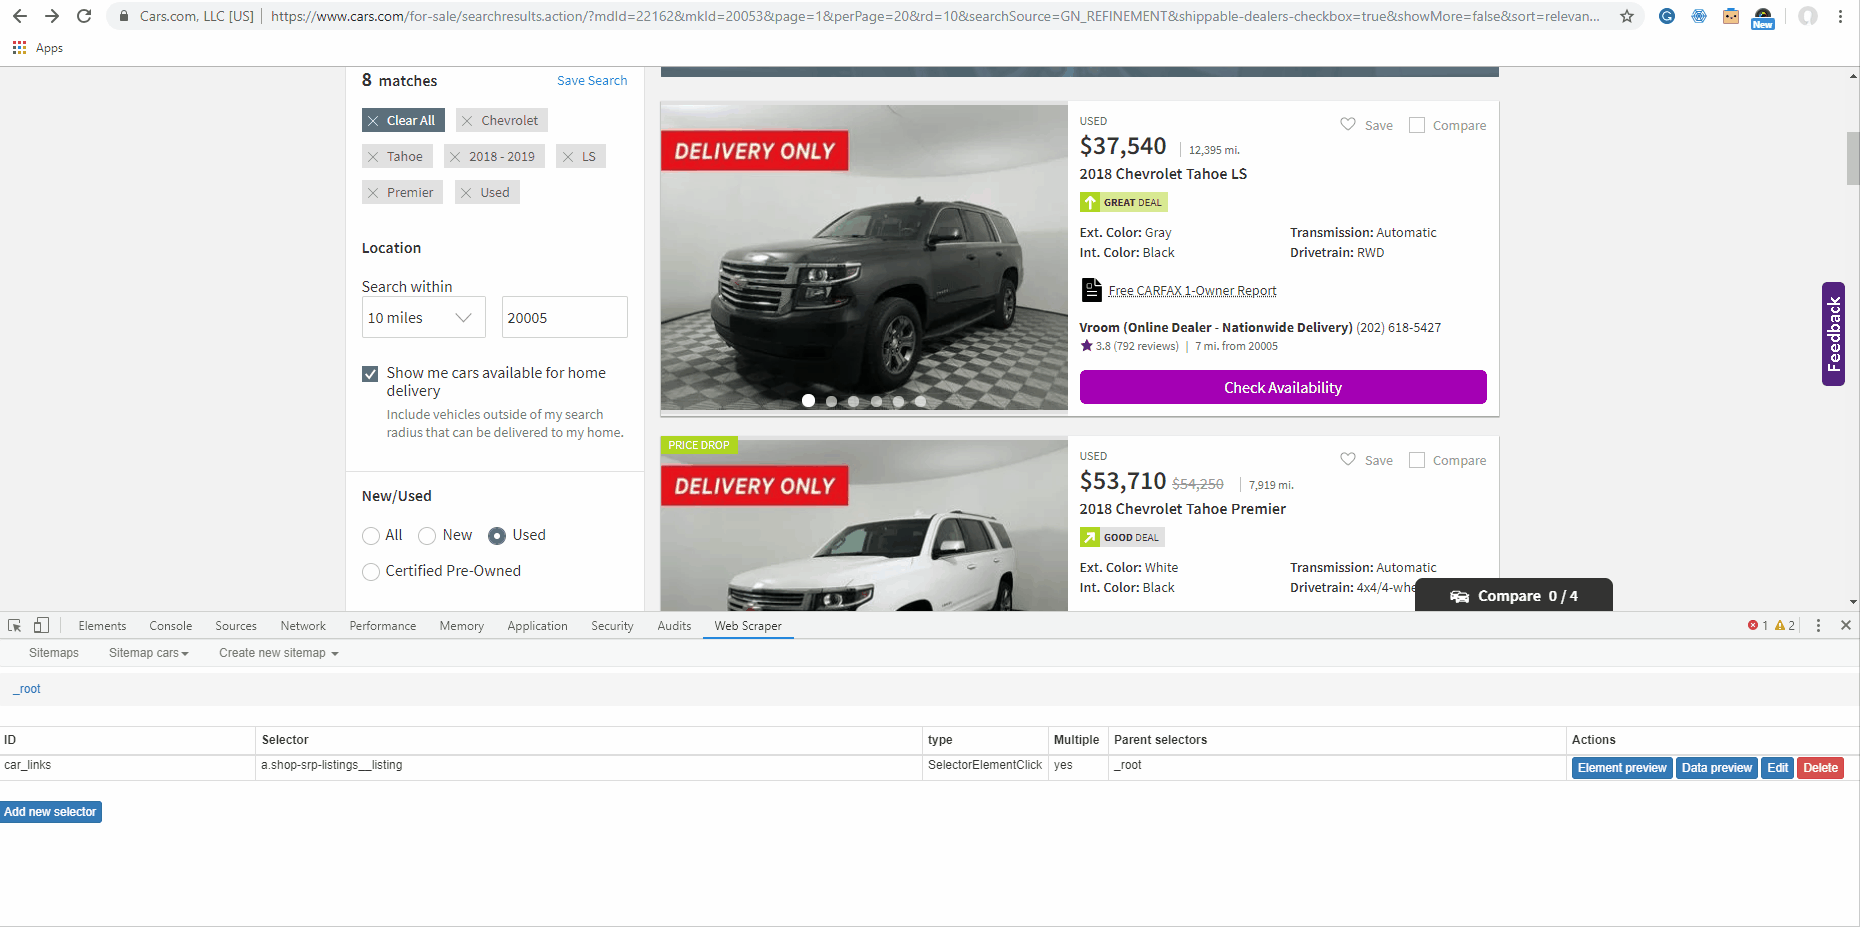The image size is (1860, 927).
Task: Select the first photo carousel dot on Tahoe LS
Action: pyautogui.click(x=808, y=401)
